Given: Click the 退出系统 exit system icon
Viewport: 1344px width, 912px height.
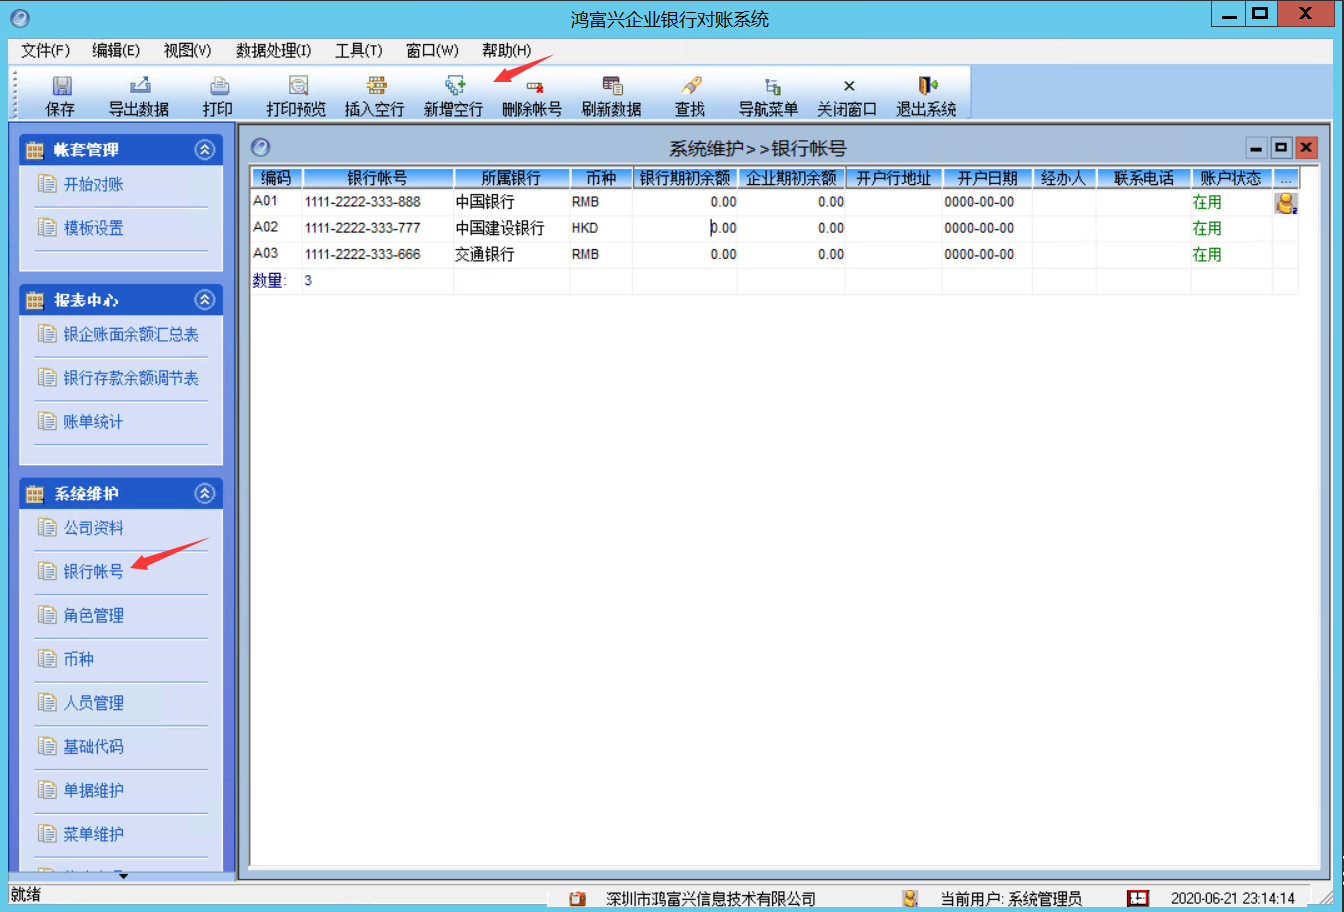Looking at the screenshot, I should click(x=927, y=86).
